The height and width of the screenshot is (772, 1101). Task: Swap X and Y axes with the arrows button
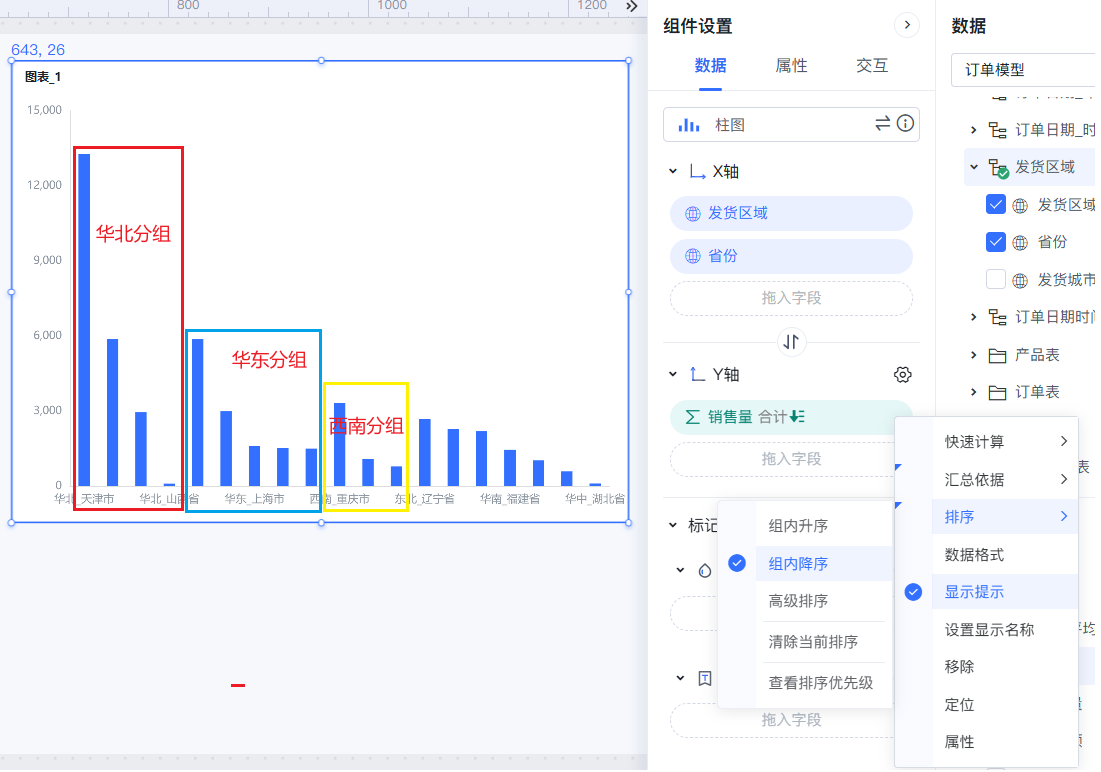(791, 342)
